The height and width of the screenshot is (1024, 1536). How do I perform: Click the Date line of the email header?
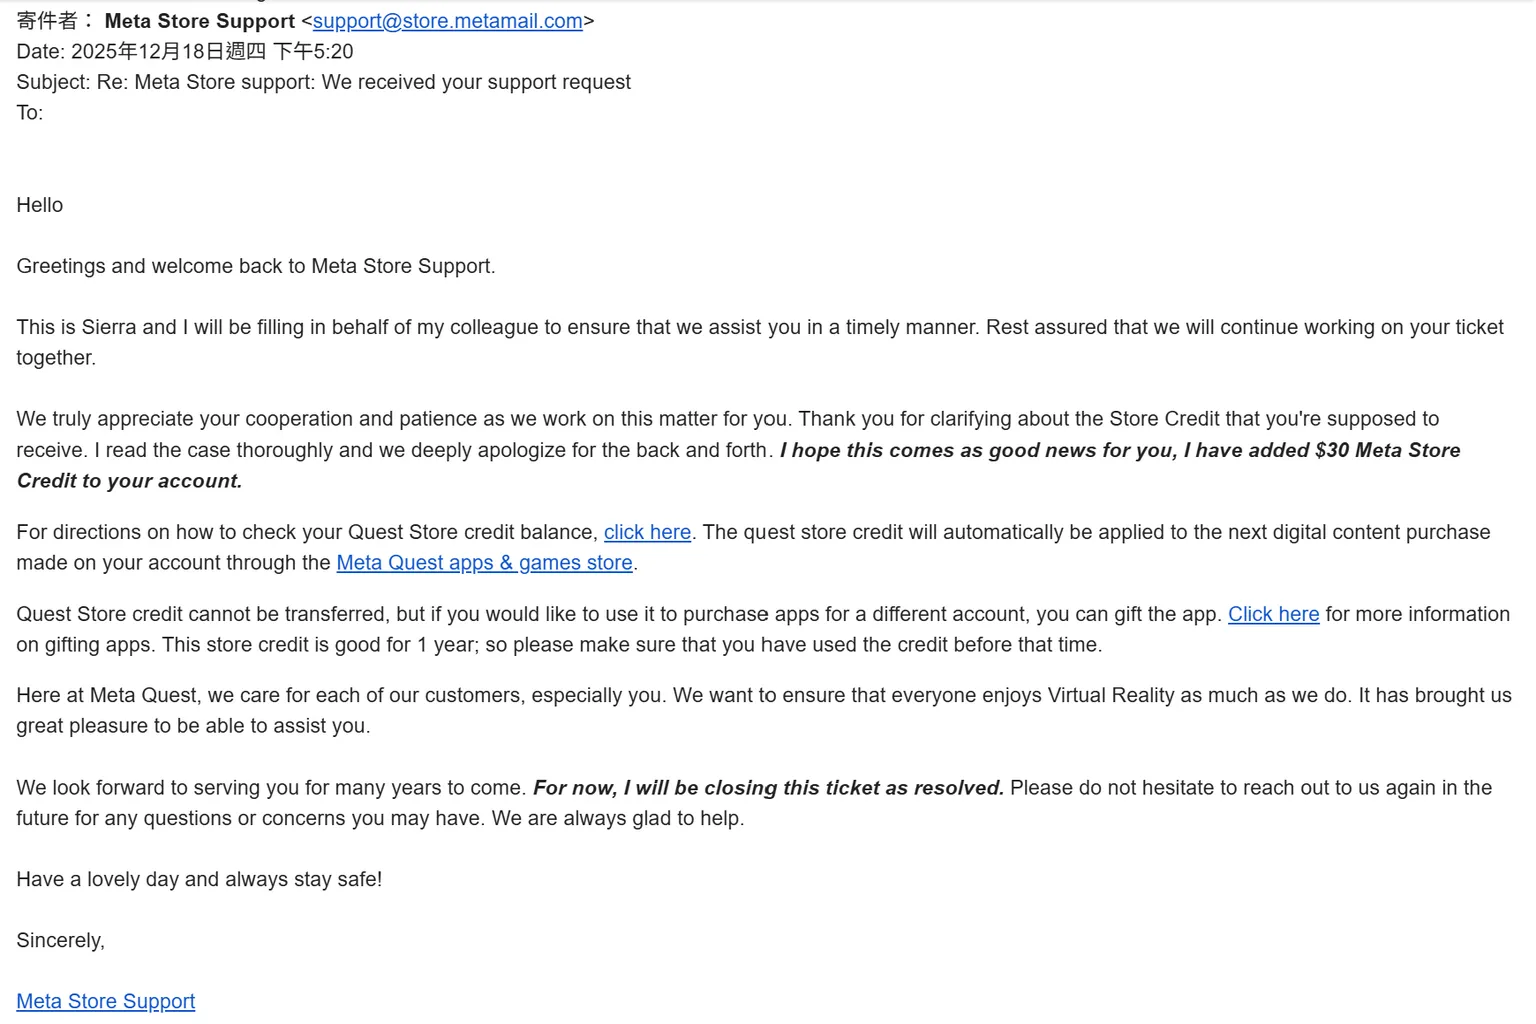coord(185,52)
